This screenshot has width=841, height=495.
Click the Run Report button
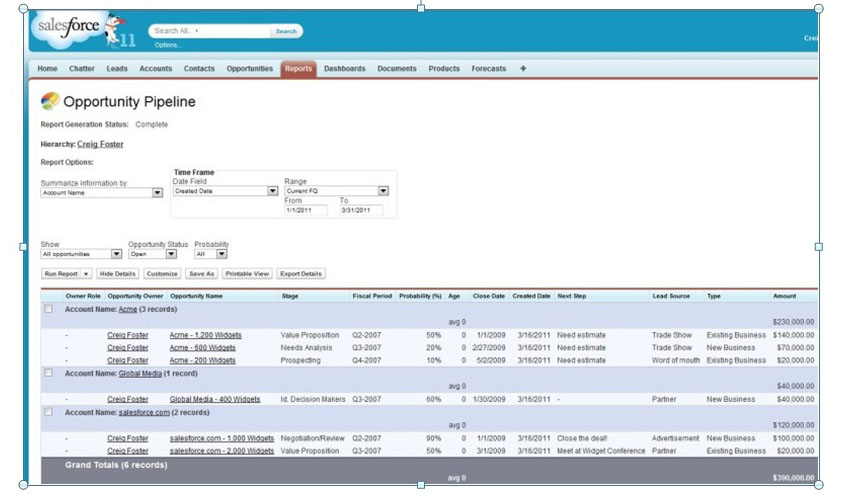pos(61,274)
